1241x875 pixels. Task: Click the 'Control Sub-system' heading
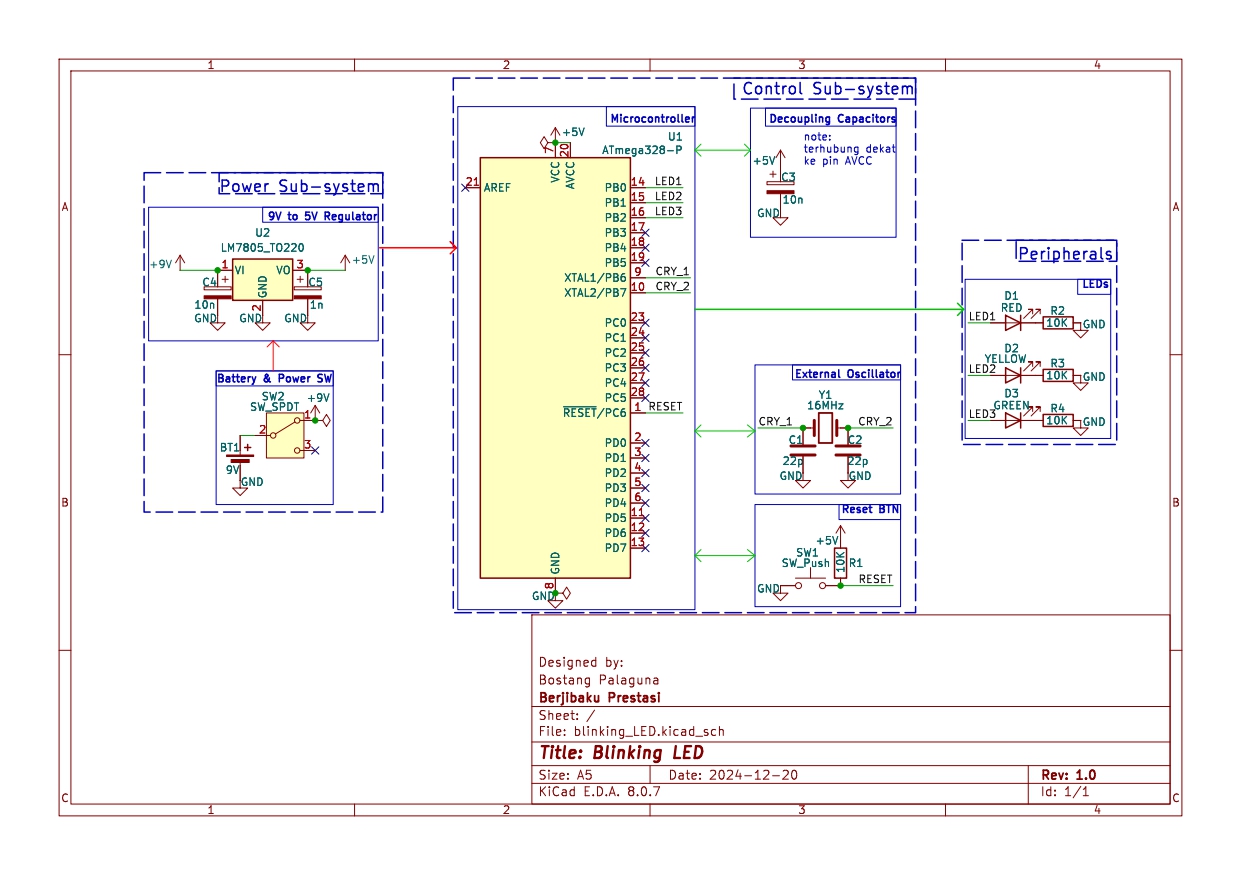[x=828, y=89]
